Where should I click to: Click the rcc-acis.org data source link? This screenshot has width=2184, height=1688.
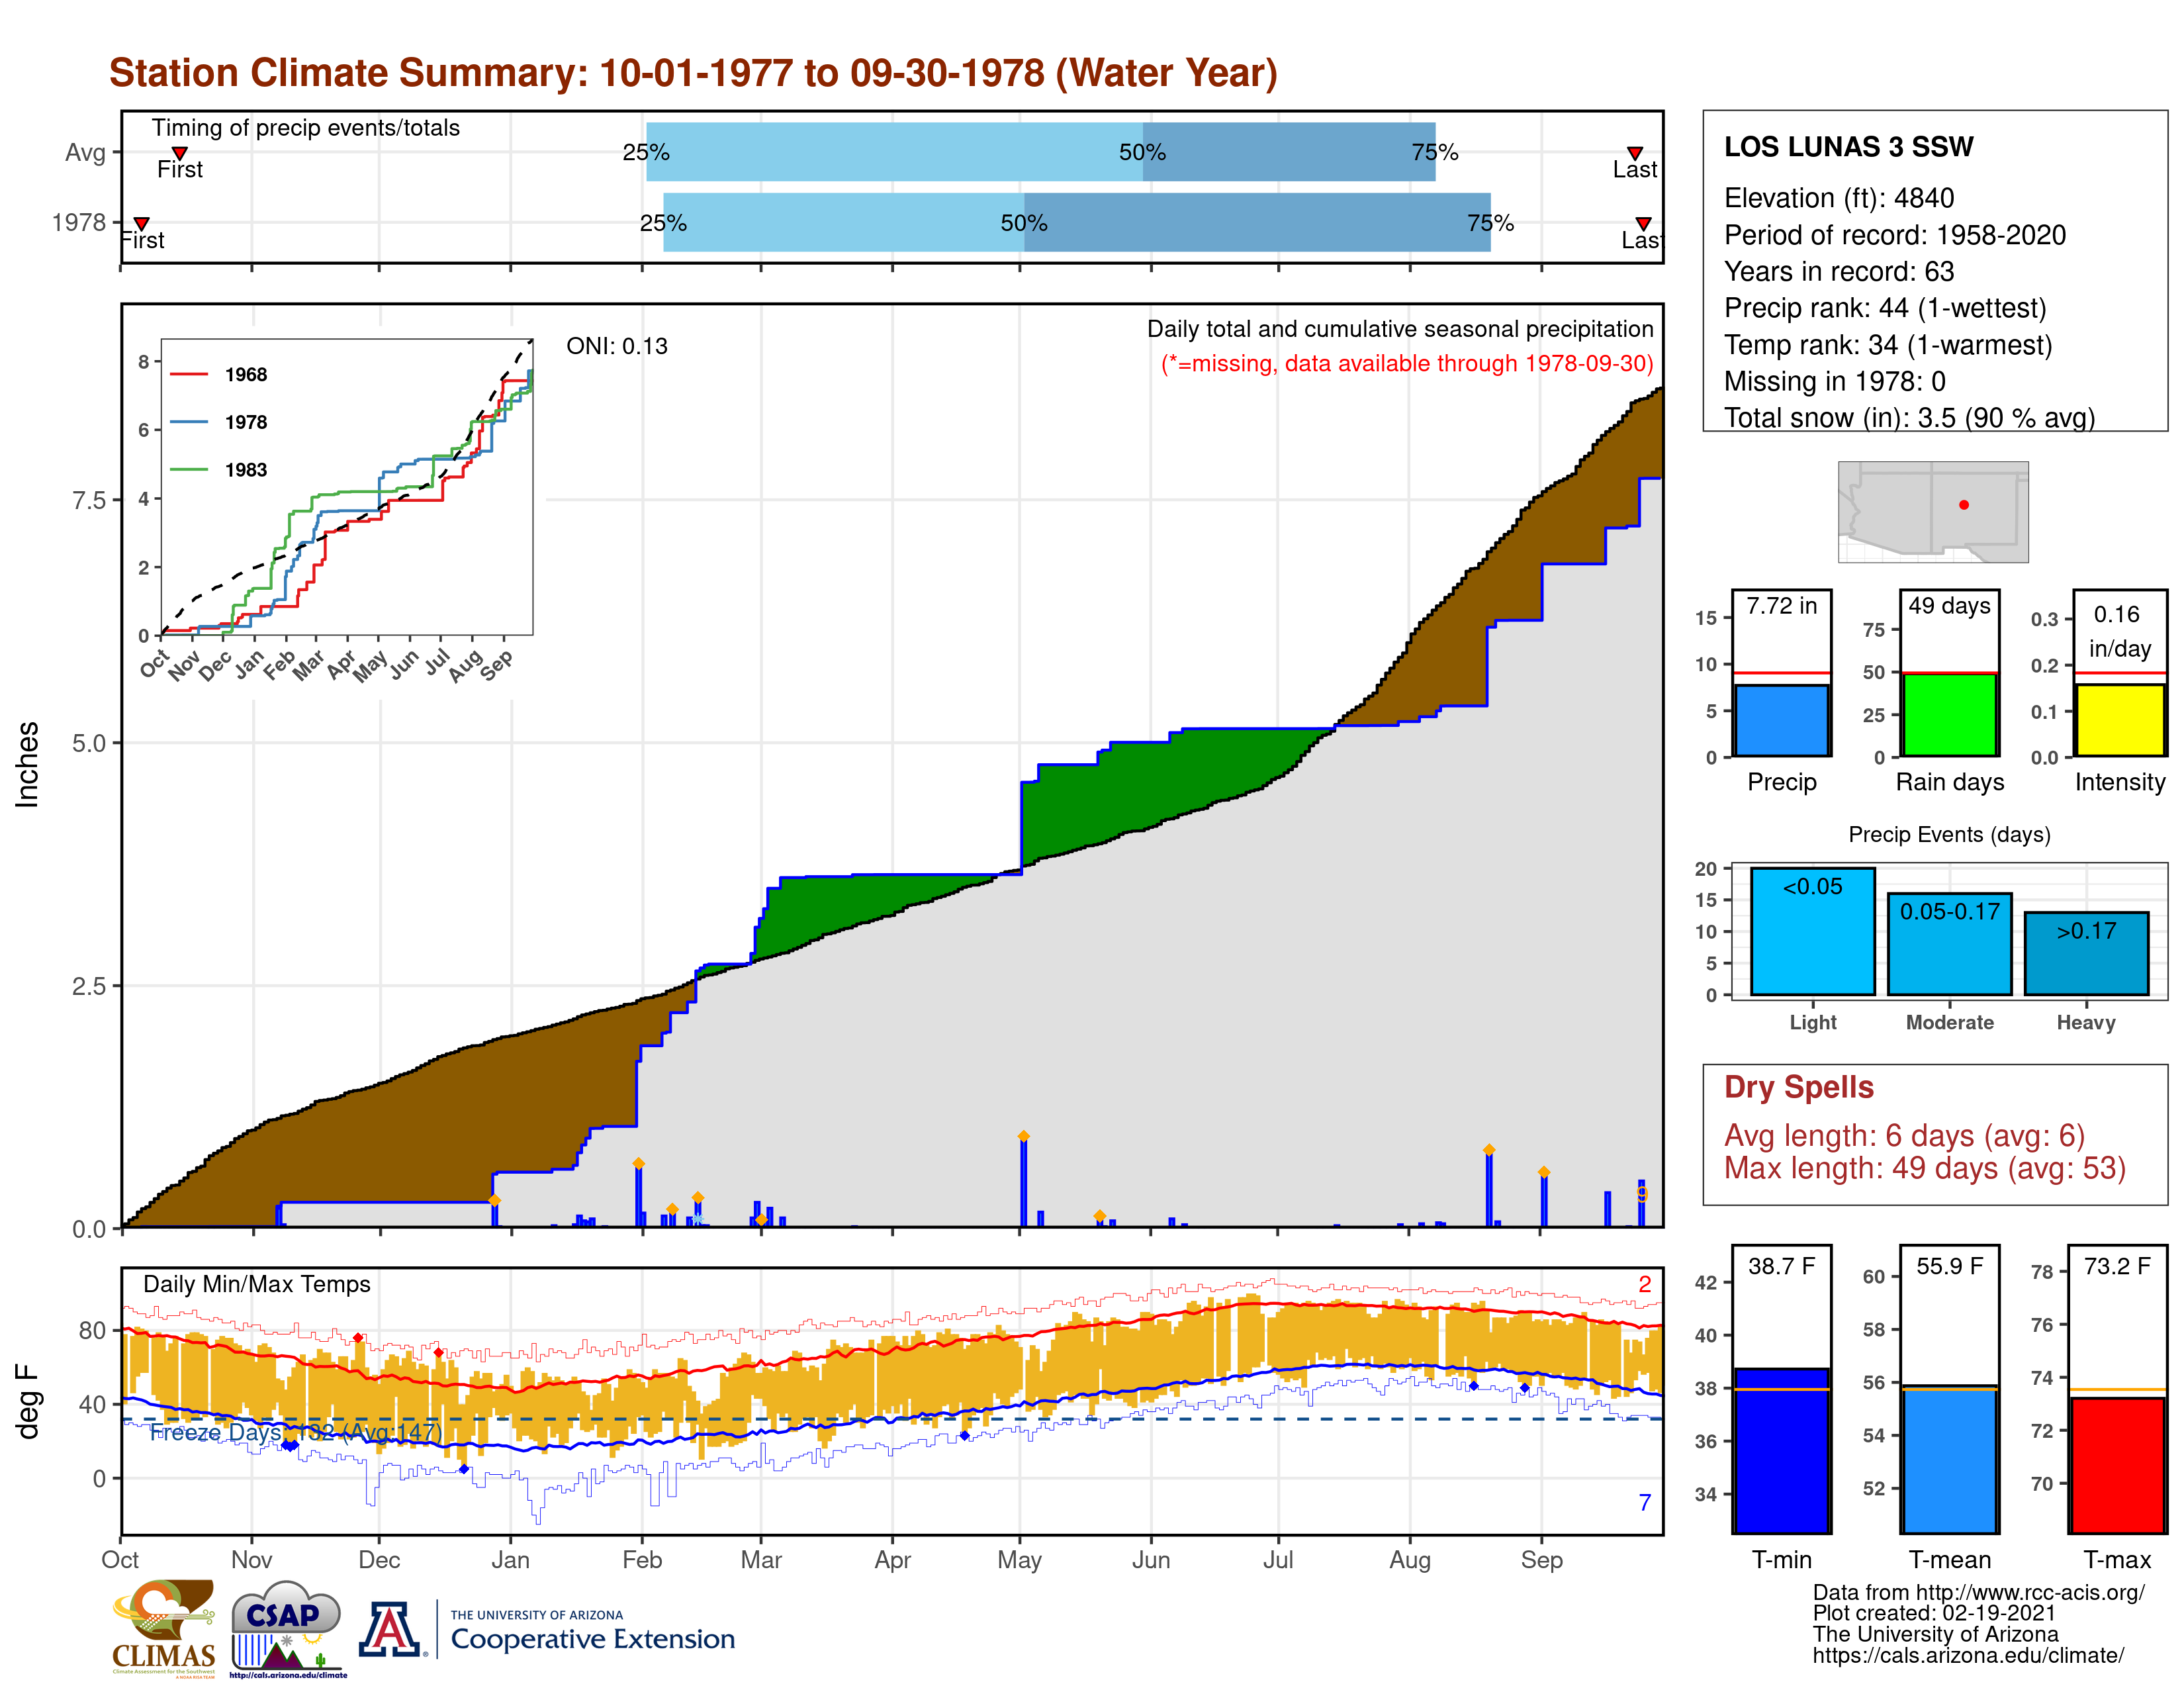coord(1978,1593)
